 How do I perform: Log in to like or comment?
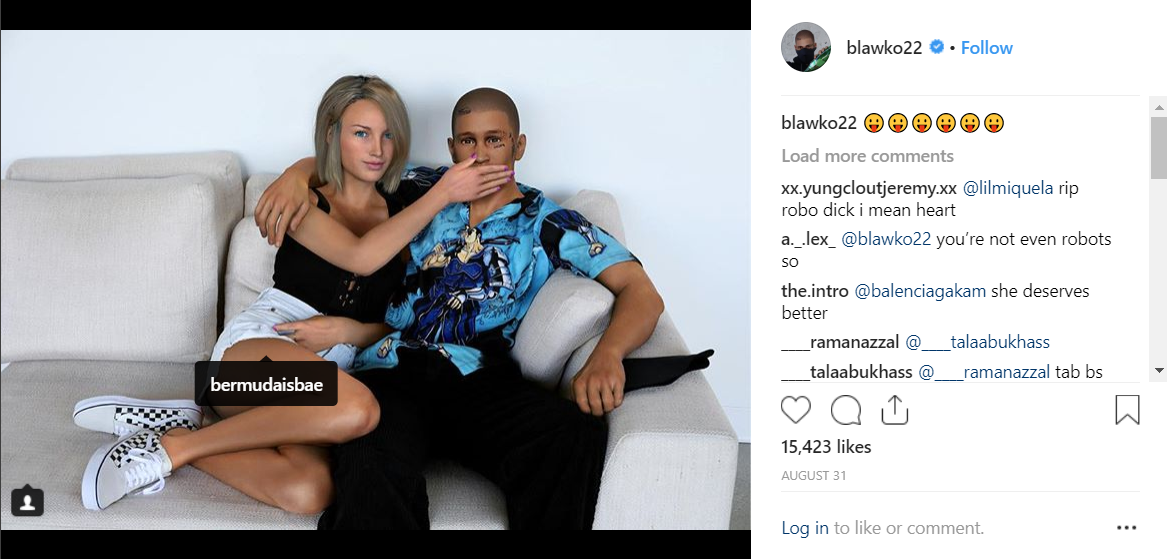(x=805, y=528)
